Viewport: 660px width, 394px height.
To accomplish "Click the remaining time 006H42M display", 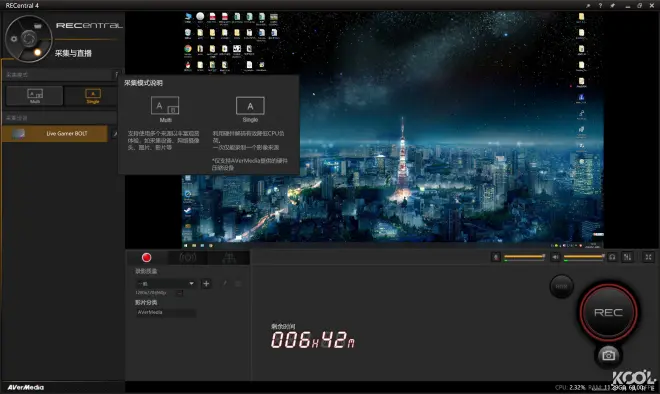I will click(313, 340).
